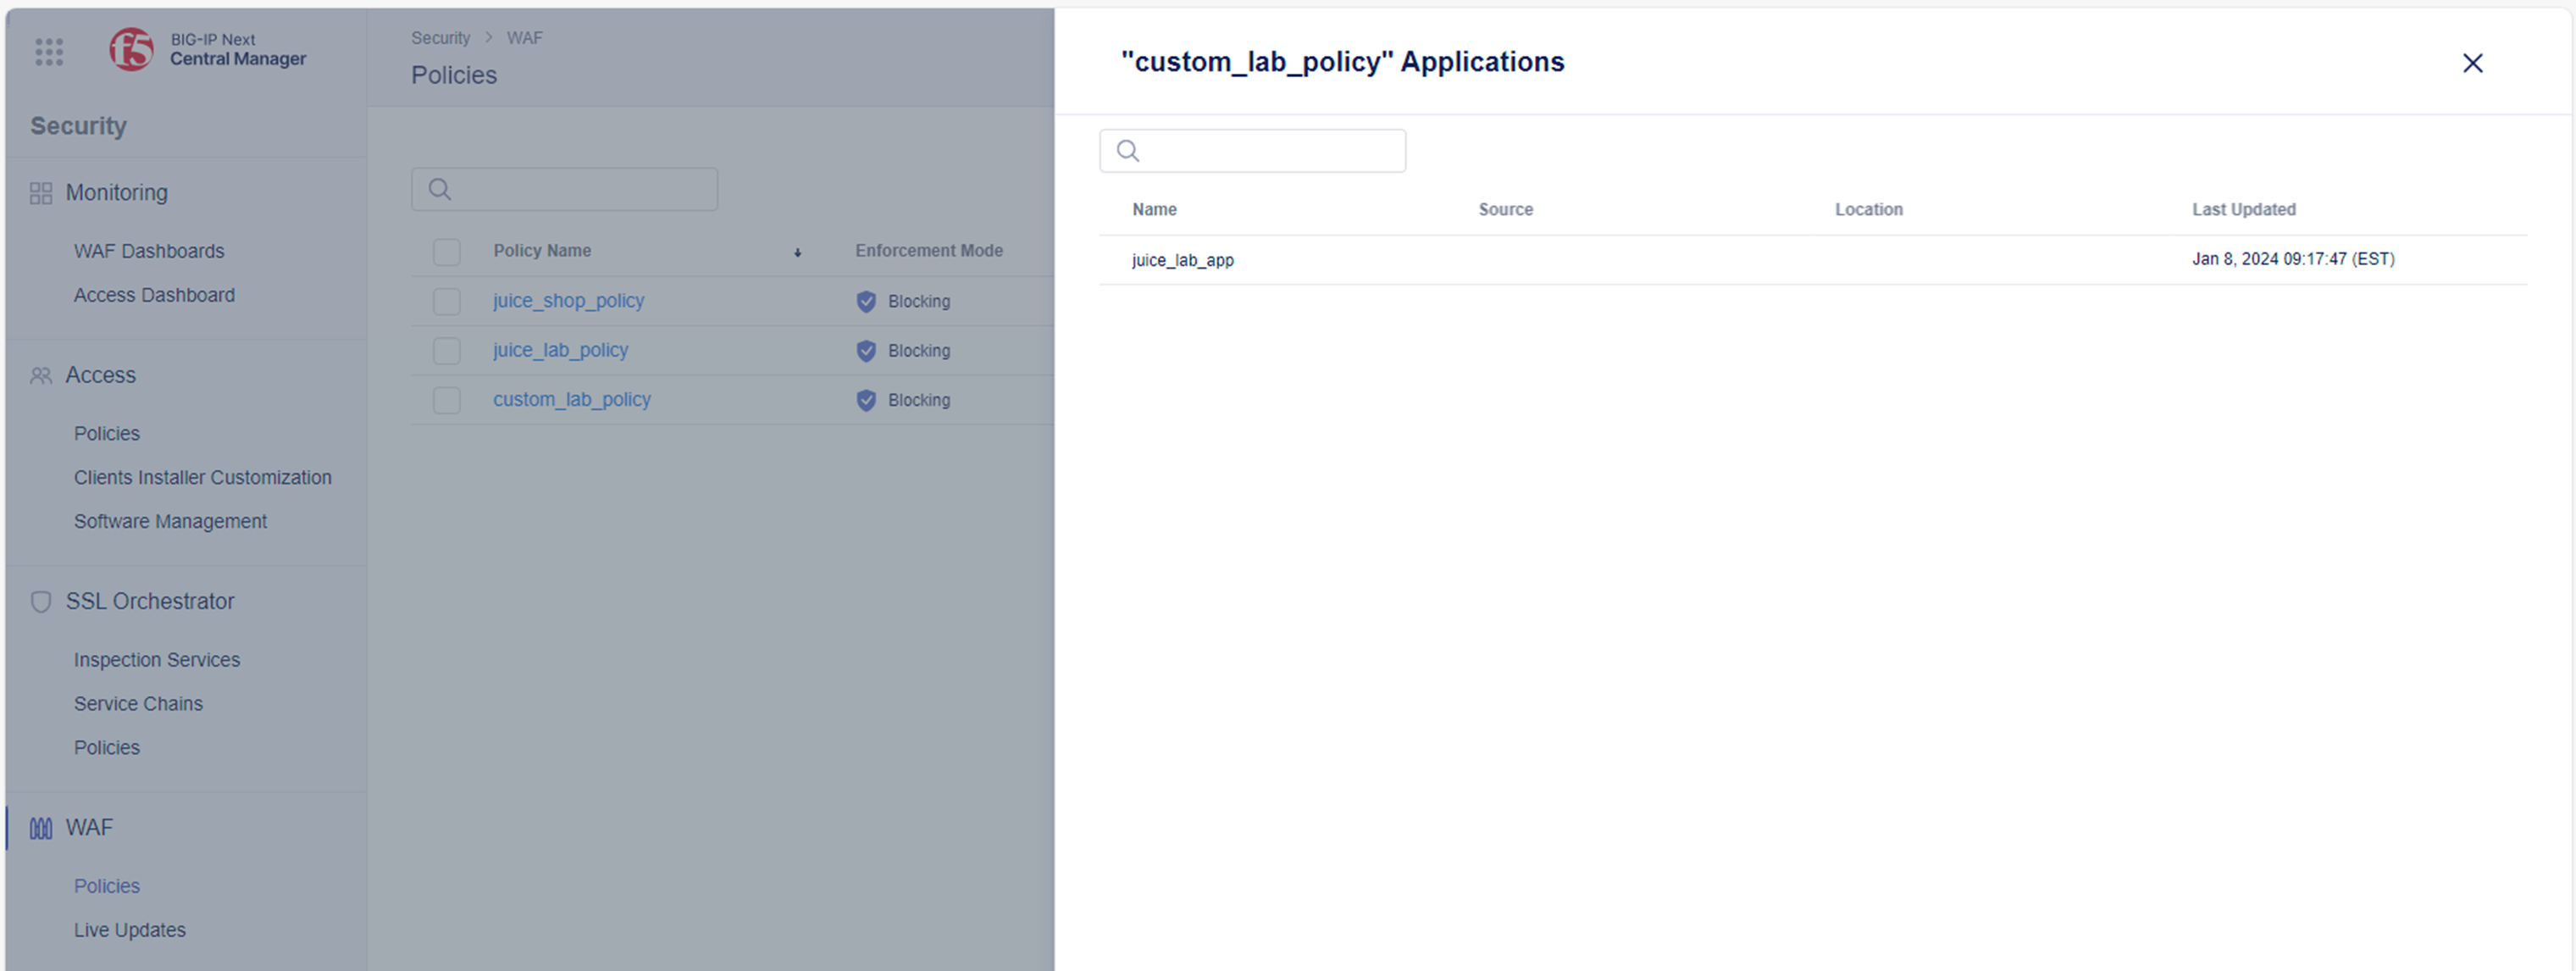Expand the SSL Orchestrator Policies section
Image resolution: width=2576 pixels, height=971 pixels.
point(105,747)
